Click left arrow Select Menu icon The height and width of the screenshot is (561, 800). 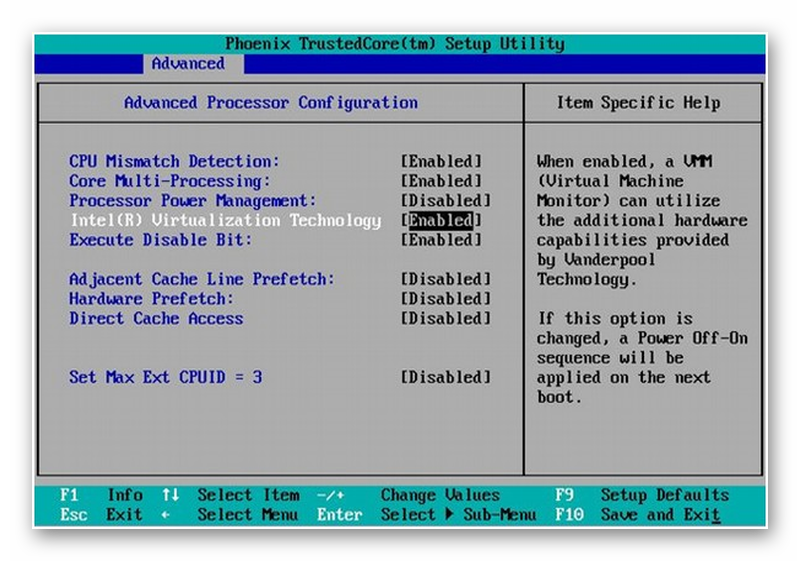(x=165, y=515)
